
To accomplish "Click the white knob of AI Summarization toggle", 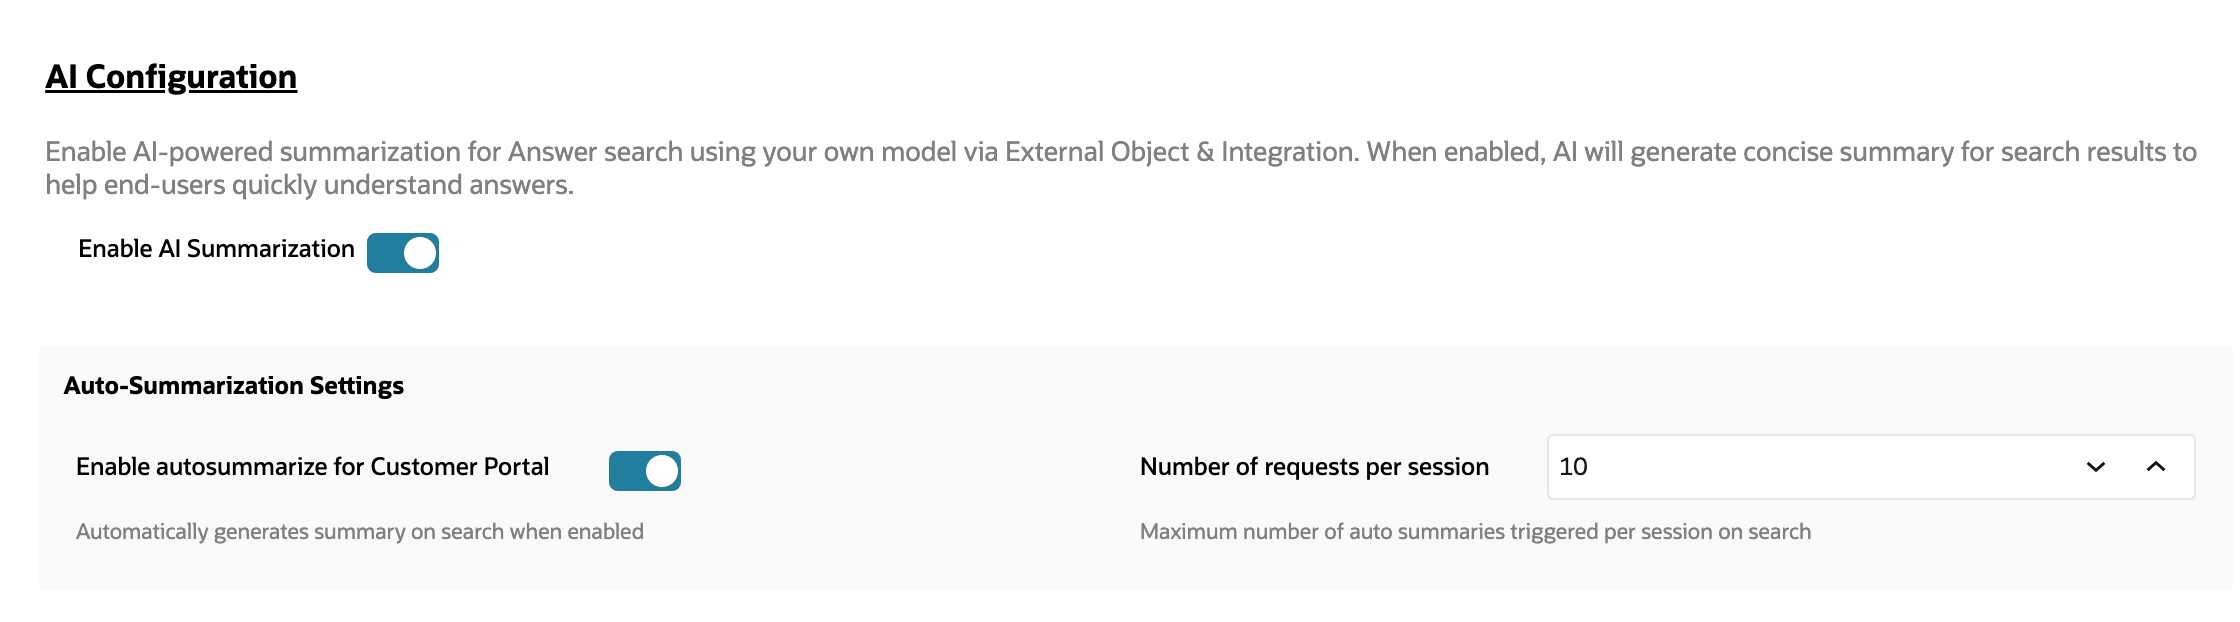I will point(420,253).
